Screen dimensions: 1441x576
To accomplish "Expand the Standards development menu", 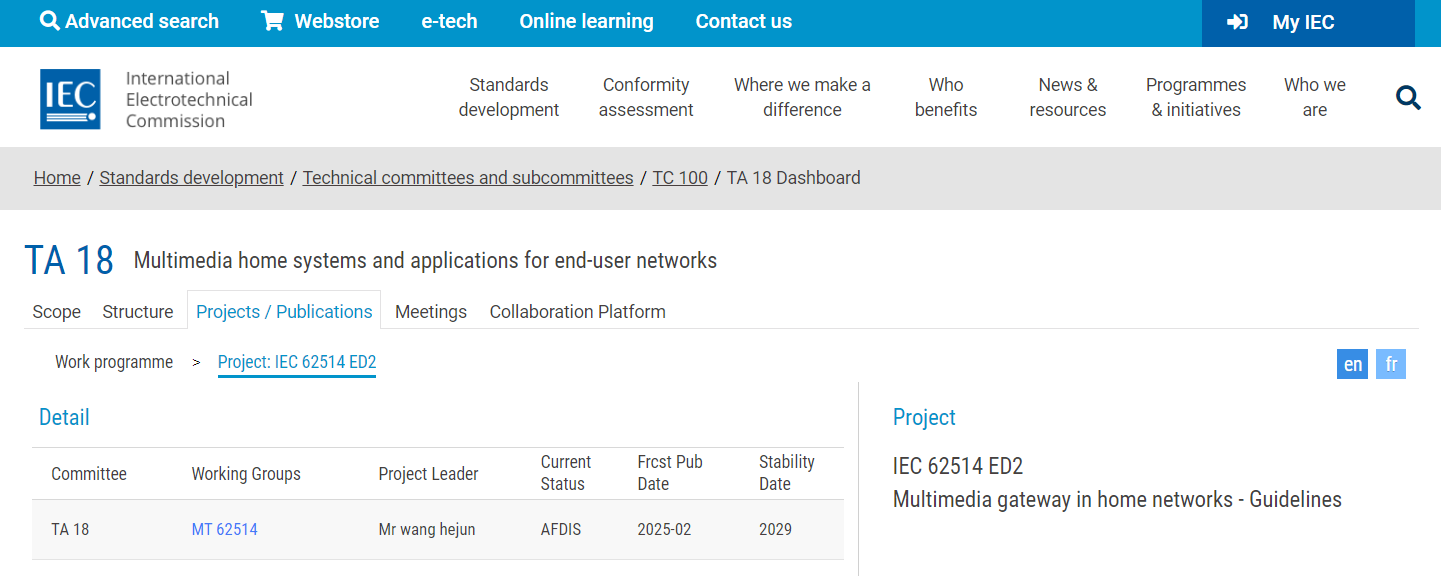I will [509, 97].
